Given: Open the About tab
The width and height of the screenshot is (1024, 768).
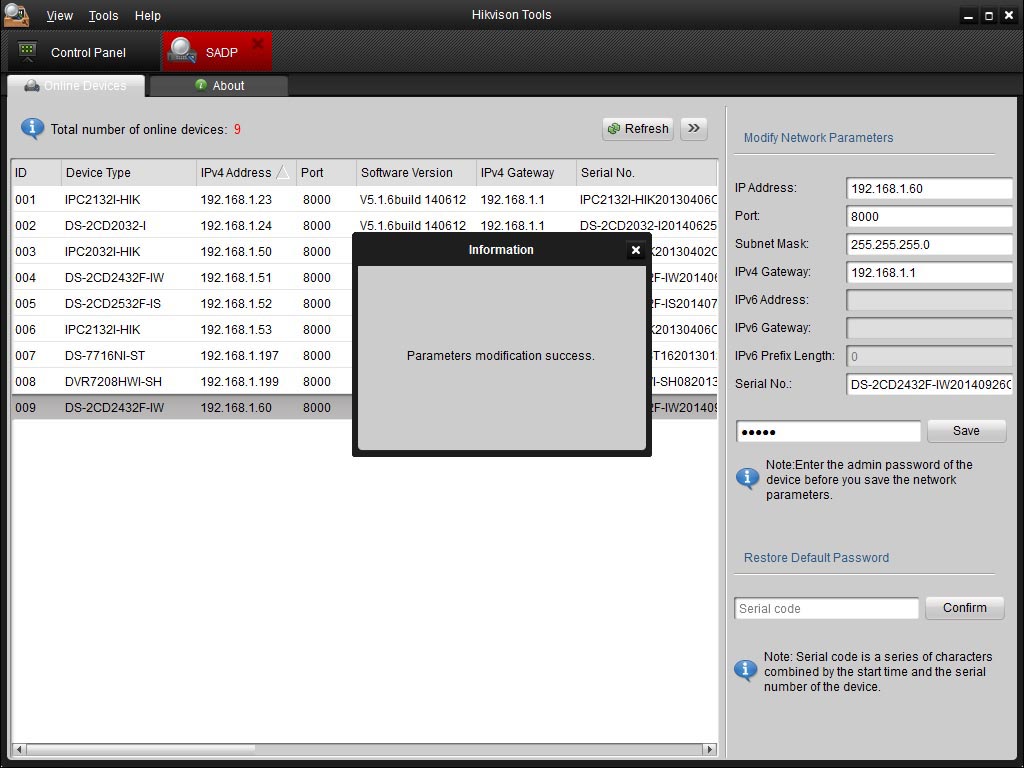Looking at the screenshot, I should pyautogui.click(x=219, y=86).
